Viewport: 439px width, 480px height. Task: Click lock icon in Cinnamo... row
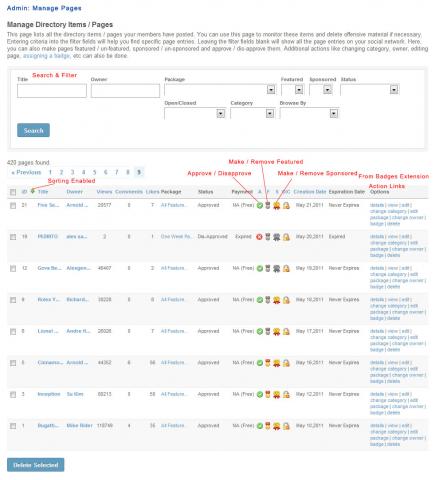(x=286, y=363)
